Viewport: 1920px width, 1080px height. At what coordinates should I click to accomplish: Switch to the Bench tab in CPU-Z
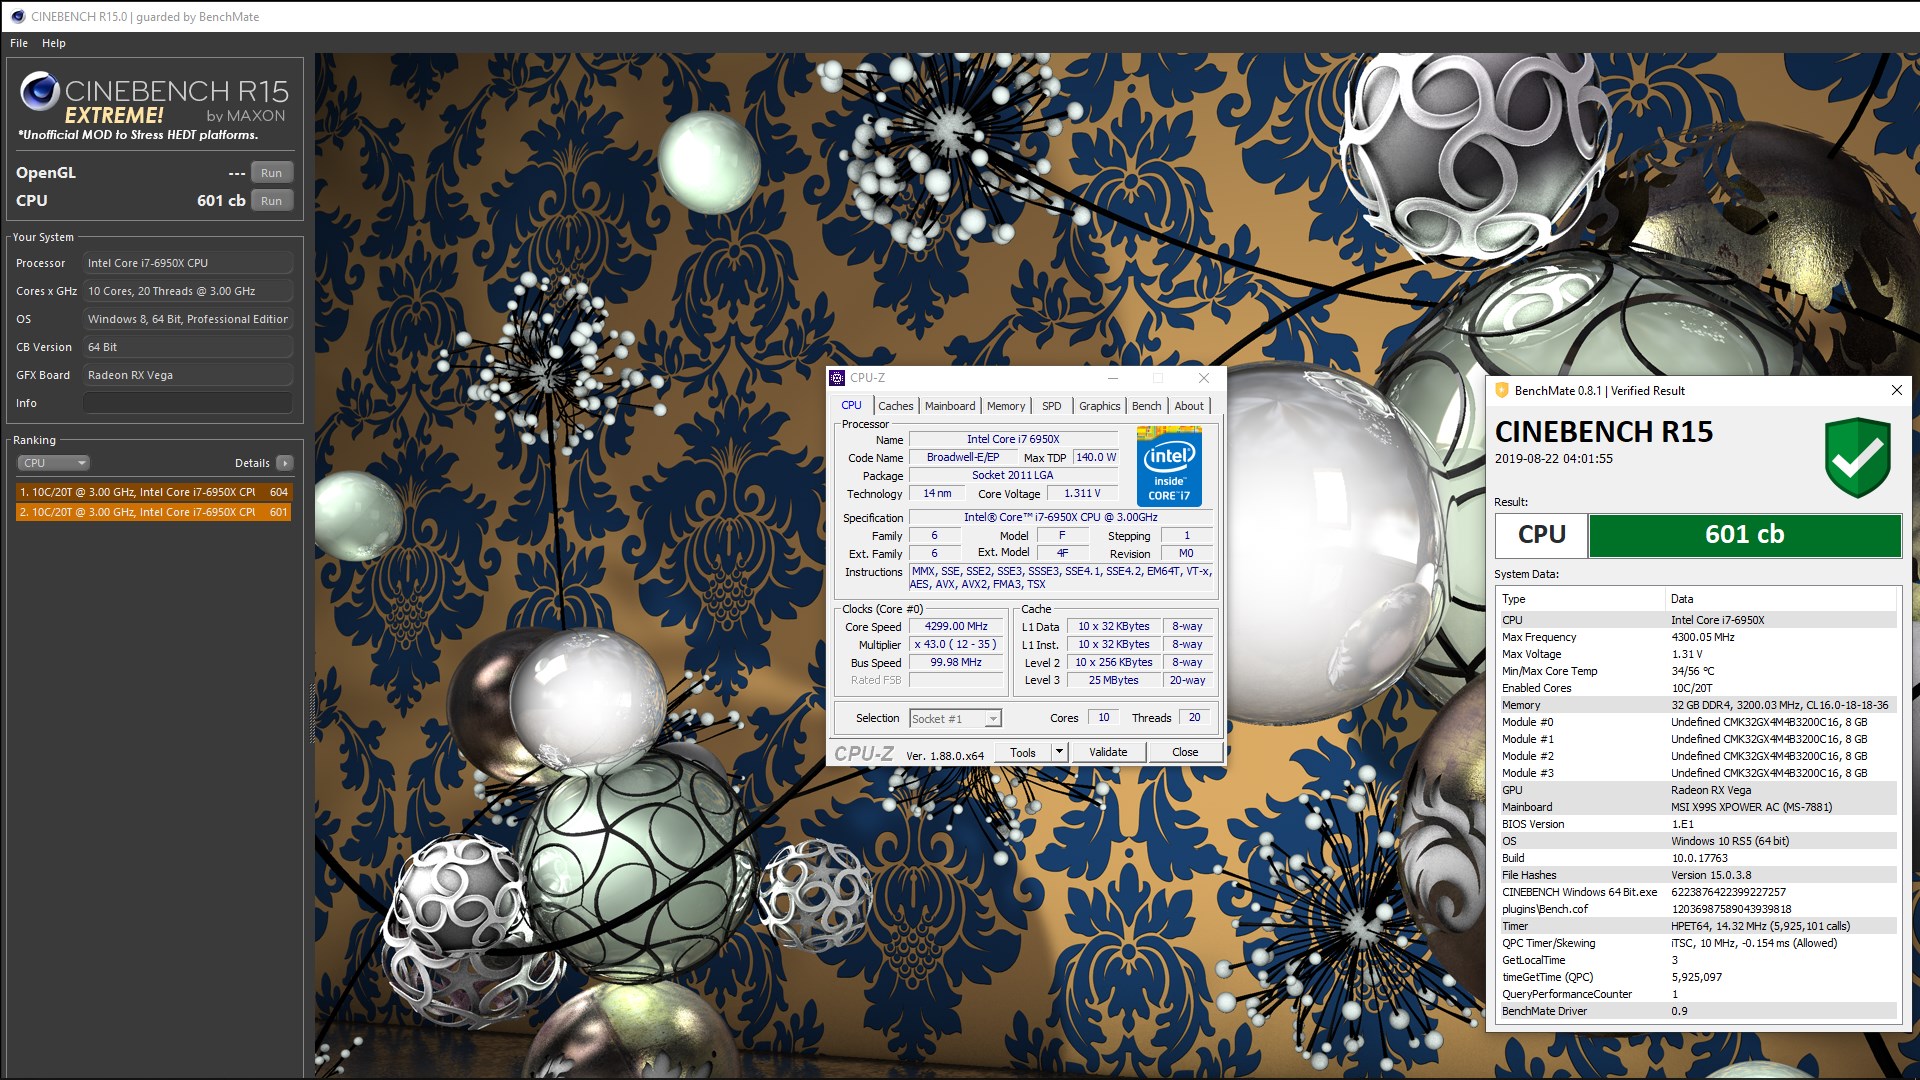tap(1147, 406)
